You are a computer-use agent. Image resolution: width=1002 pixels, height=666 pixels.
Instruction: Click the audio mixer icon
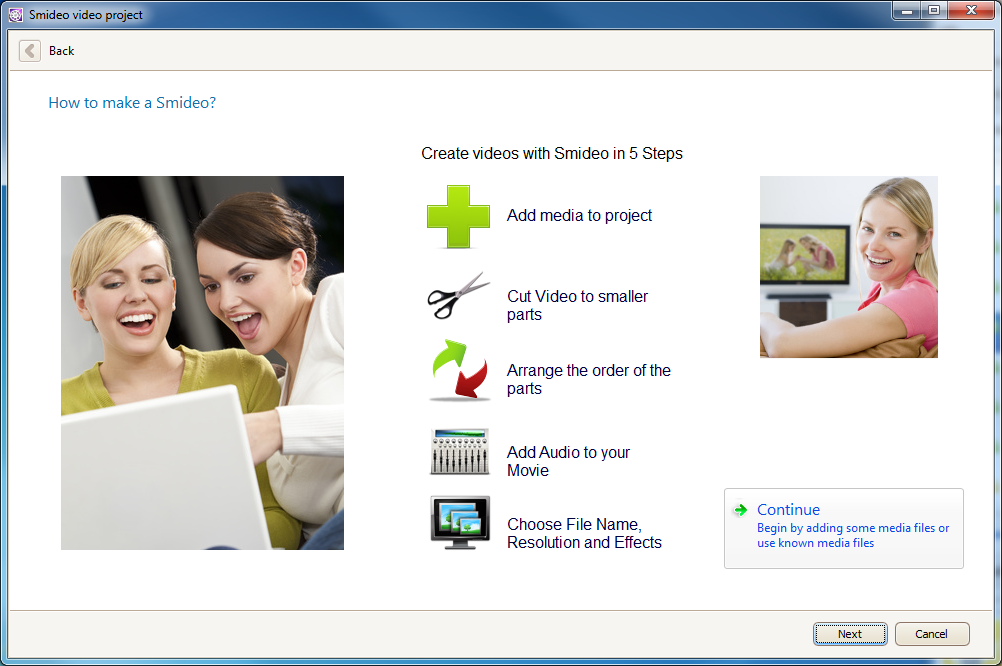(459, 452)
